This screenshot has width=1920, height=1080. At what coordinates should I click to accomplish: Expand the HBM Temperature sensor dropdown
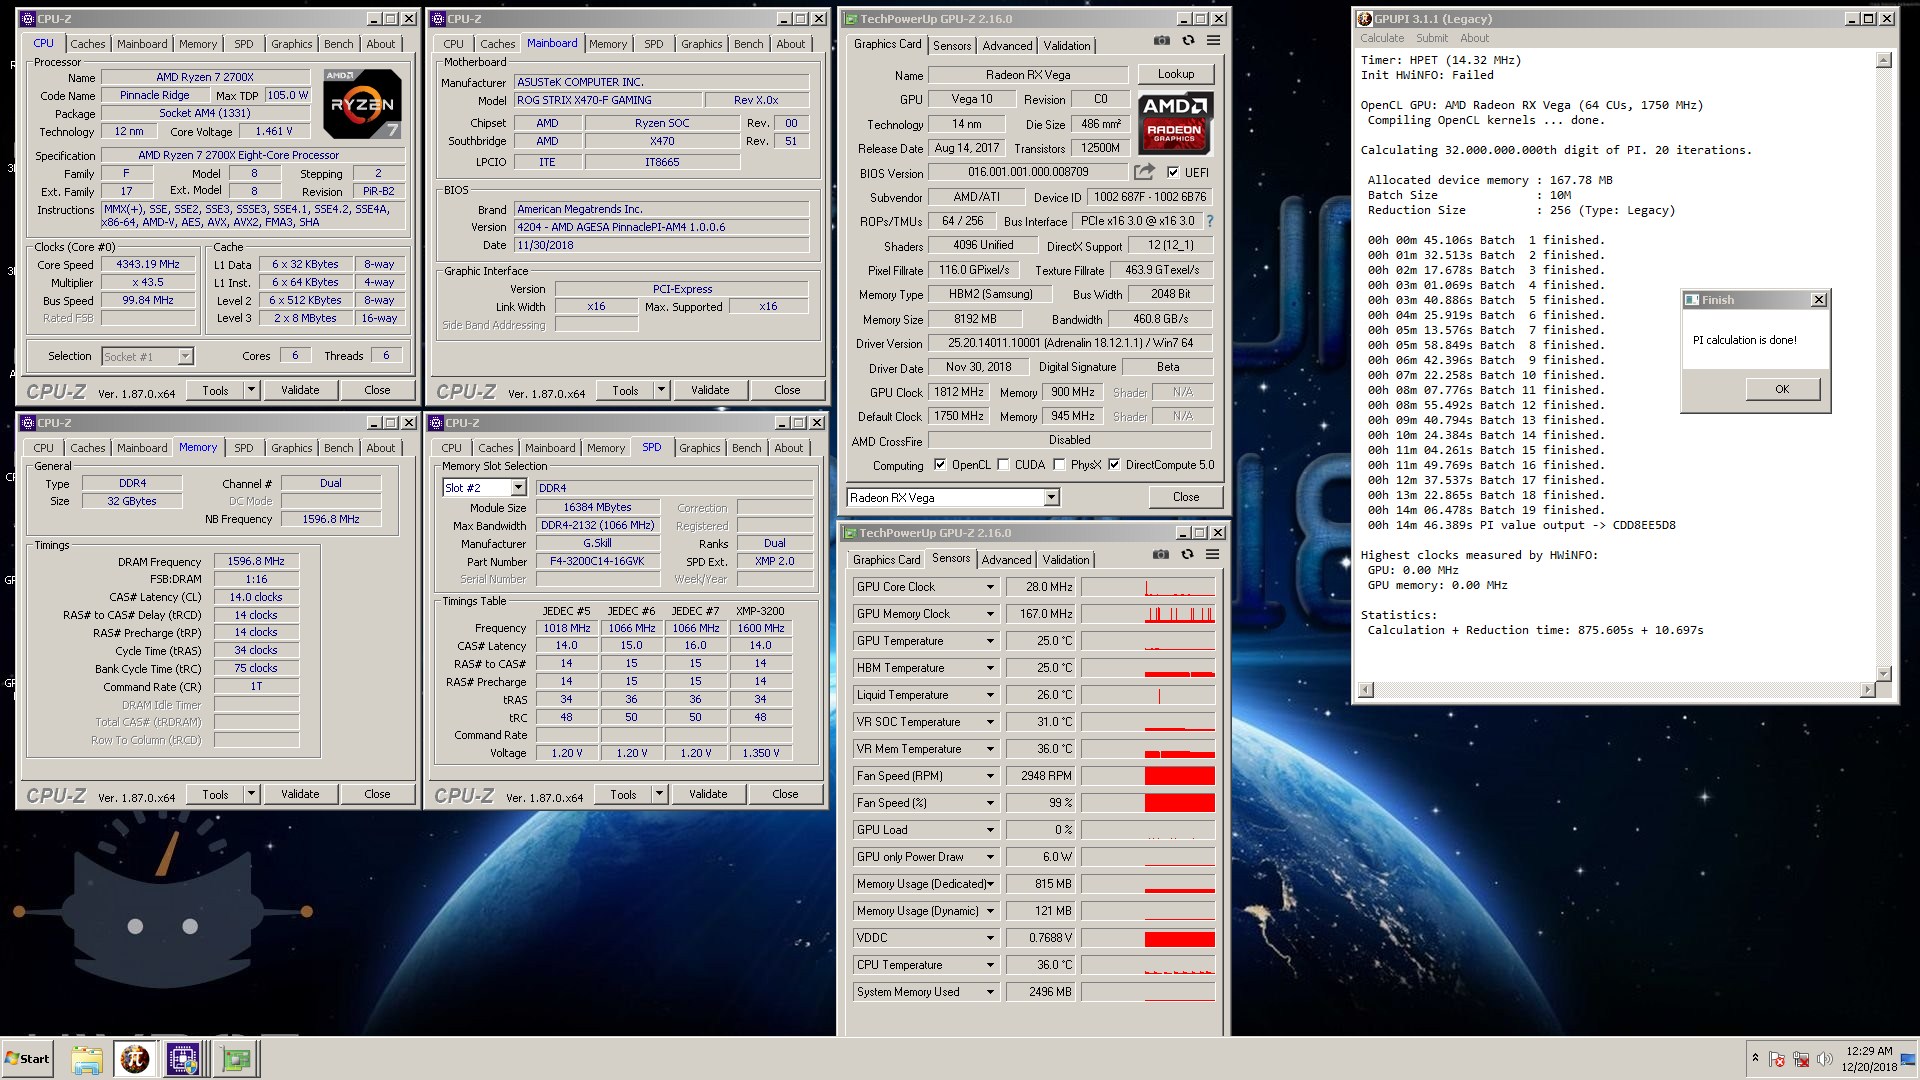point(990,668)
